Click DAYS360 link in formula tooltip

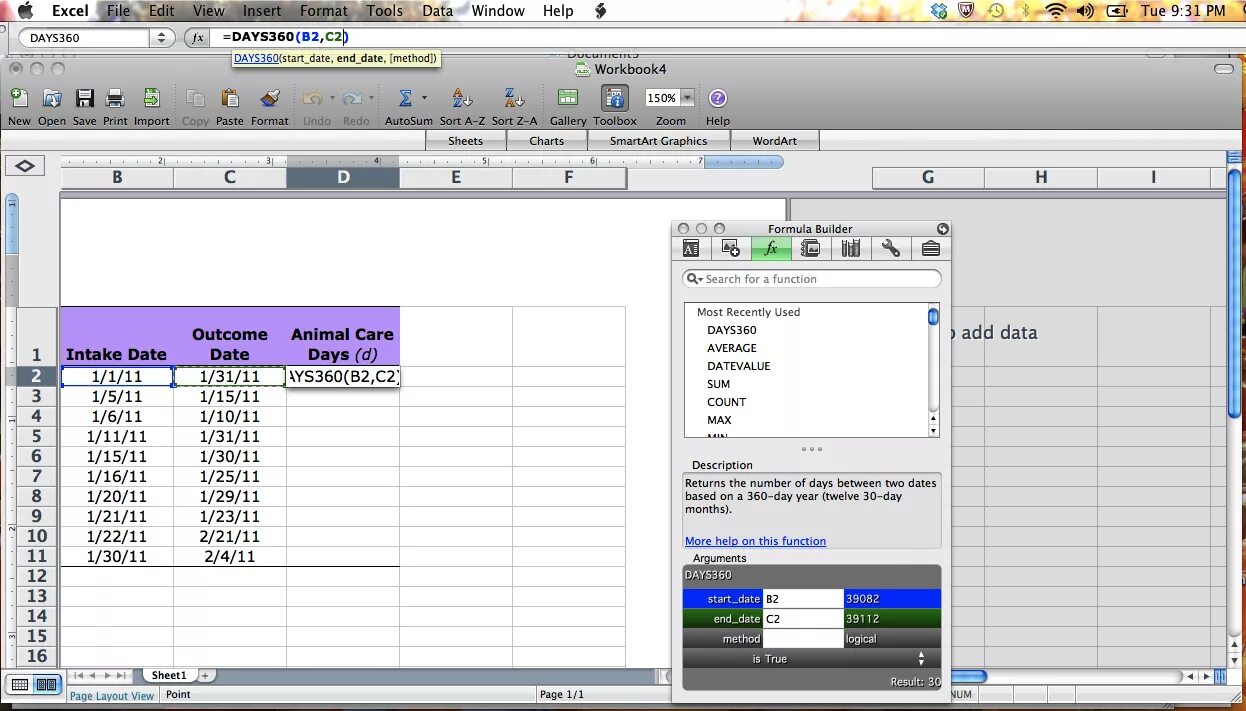256,59
